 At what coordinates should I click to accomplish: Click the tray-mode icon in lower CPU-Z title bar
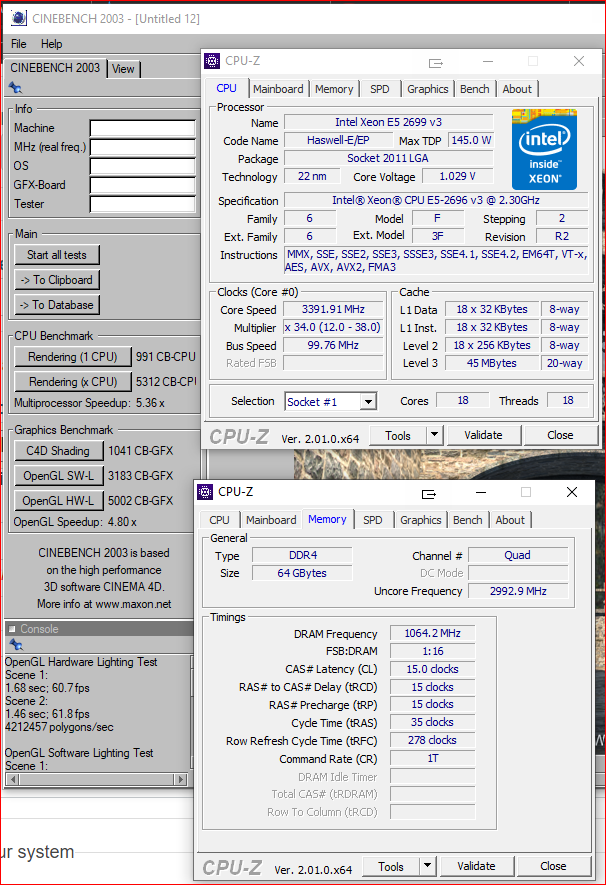pyautogui.click(x=429, y=494)
